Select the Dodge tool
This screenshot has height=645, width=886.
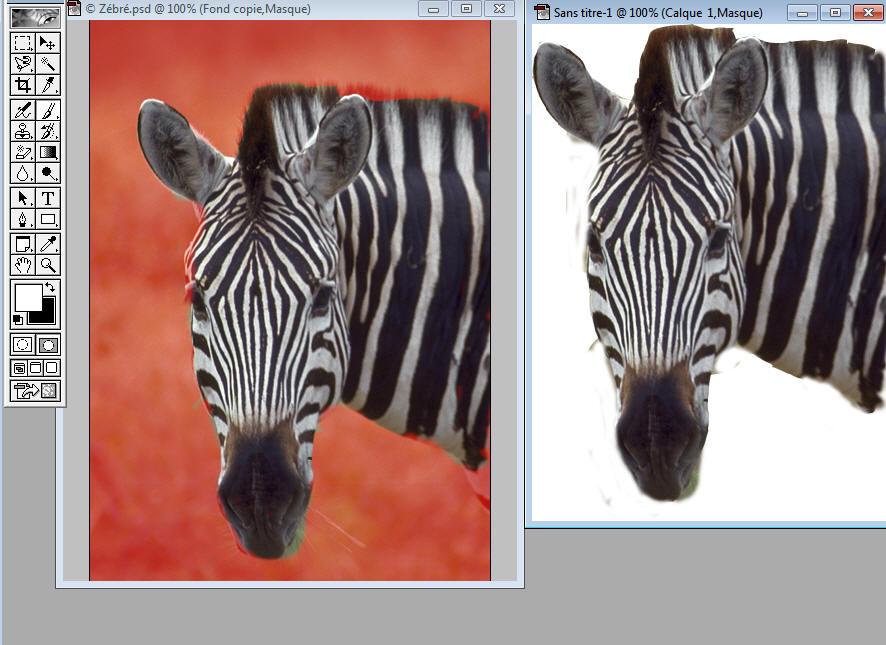tap(47, 172)
